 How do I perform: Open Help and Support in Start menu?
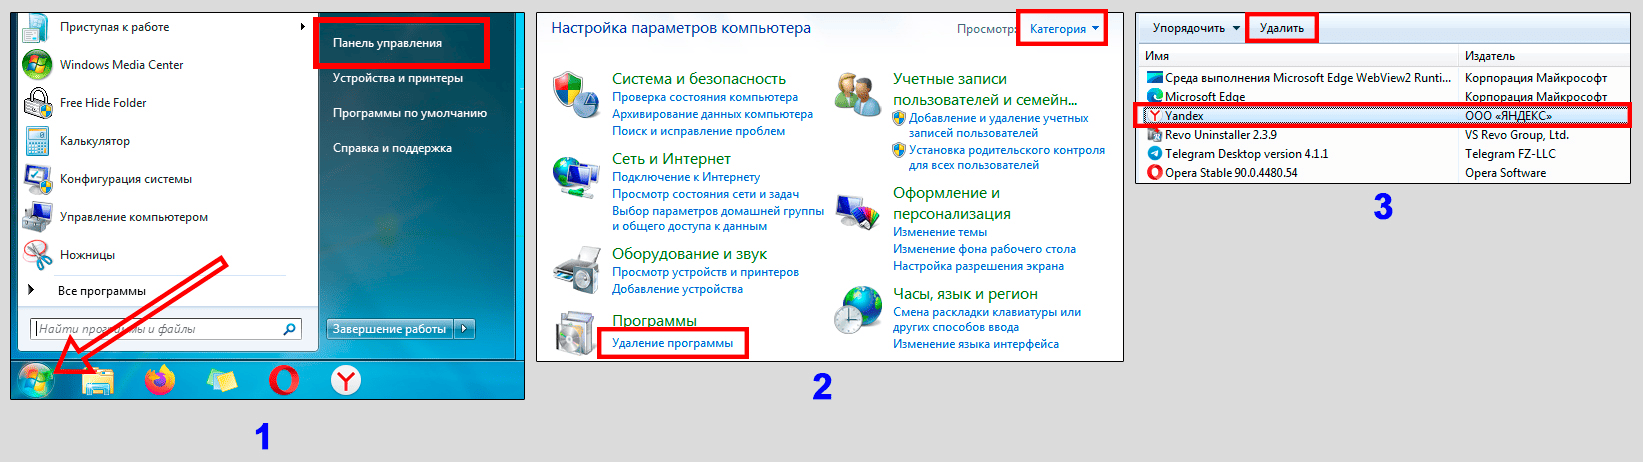392,148
